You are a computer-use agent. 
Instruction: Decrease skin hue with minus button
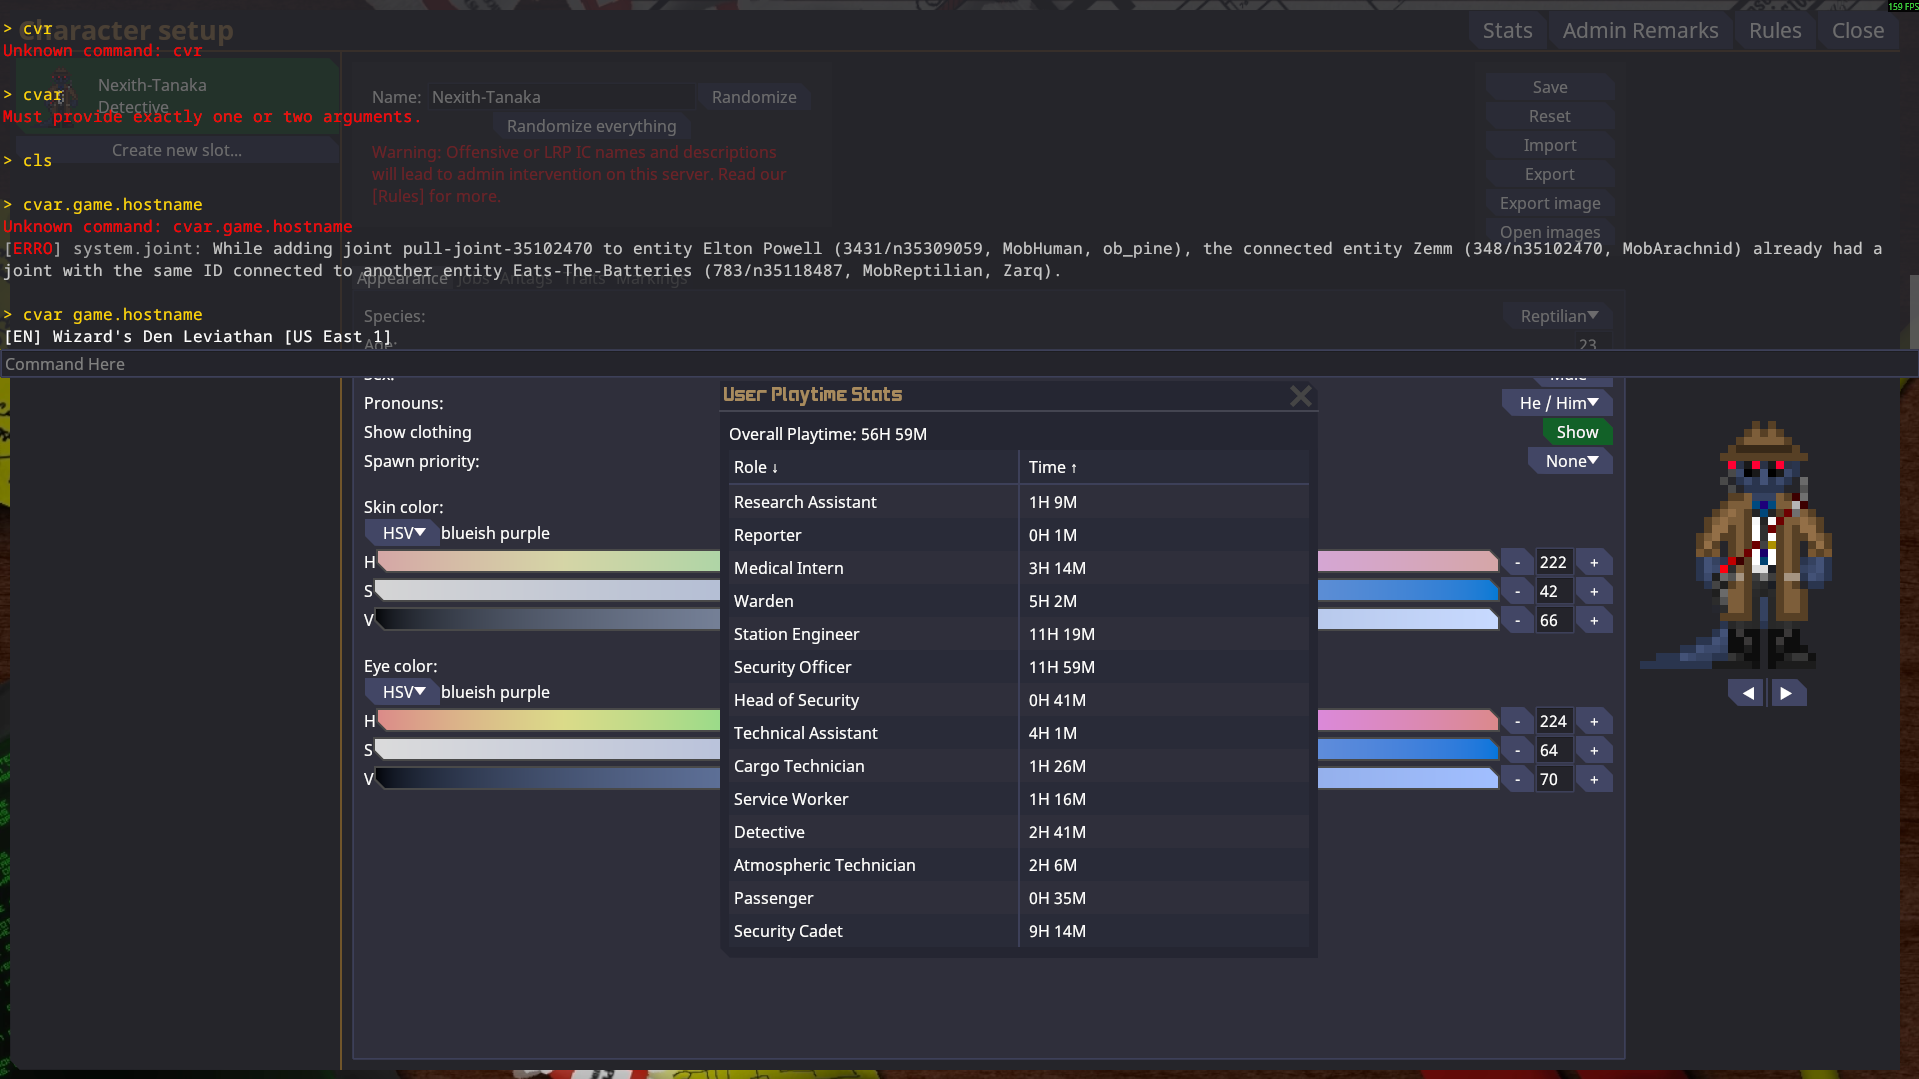(1517, 563)
